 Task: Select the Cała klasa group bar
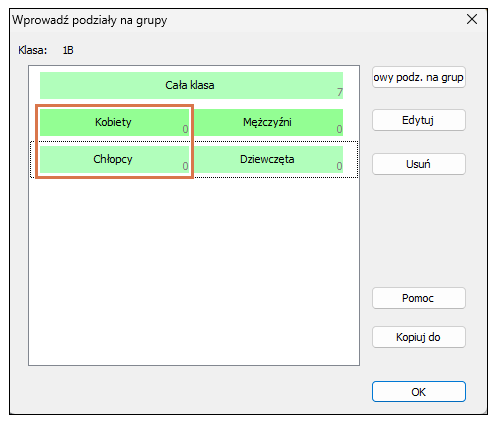click(191, 85)
